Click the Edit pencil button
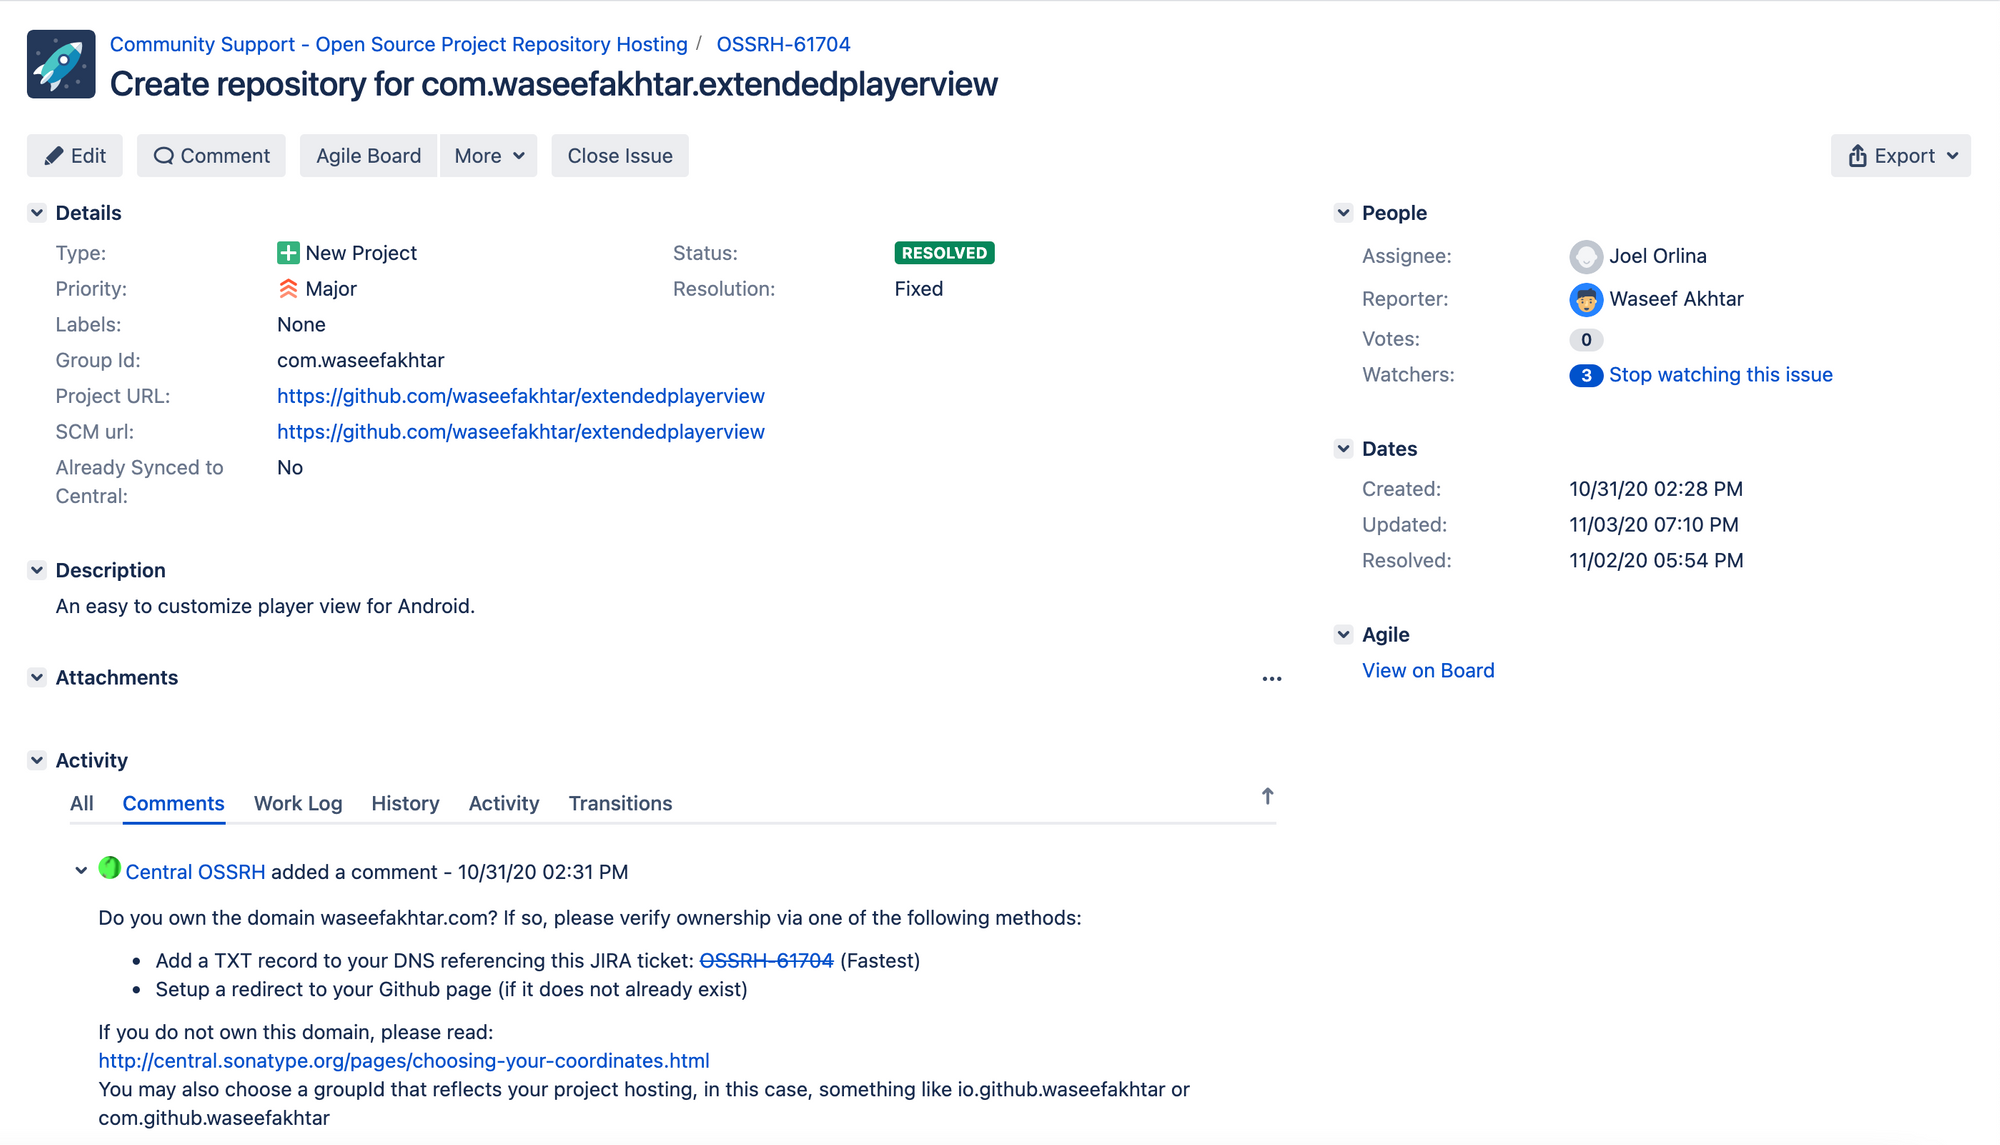2000x1145 pixels. pos(75,156)
